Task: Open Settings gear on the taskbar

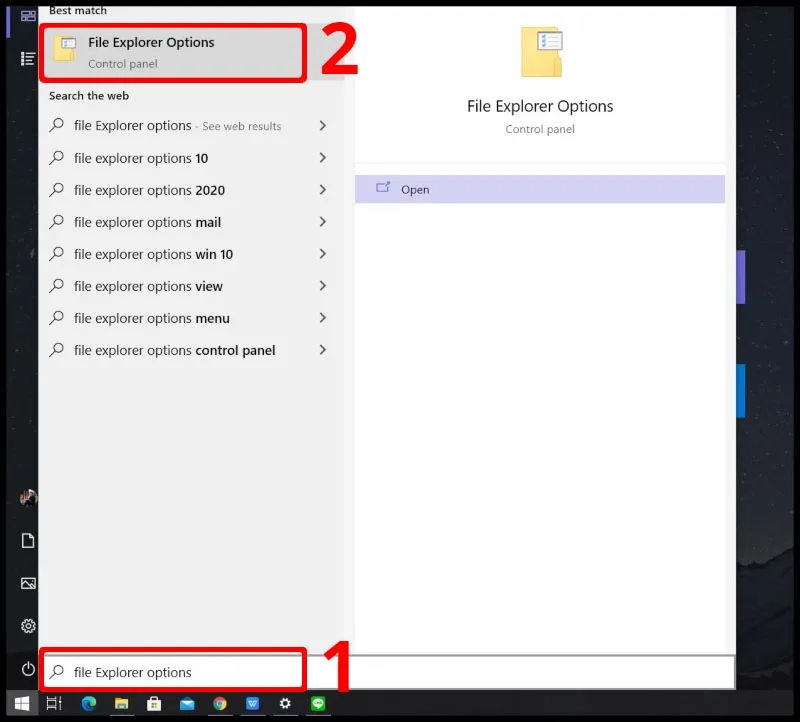Action: coord(285,704)
